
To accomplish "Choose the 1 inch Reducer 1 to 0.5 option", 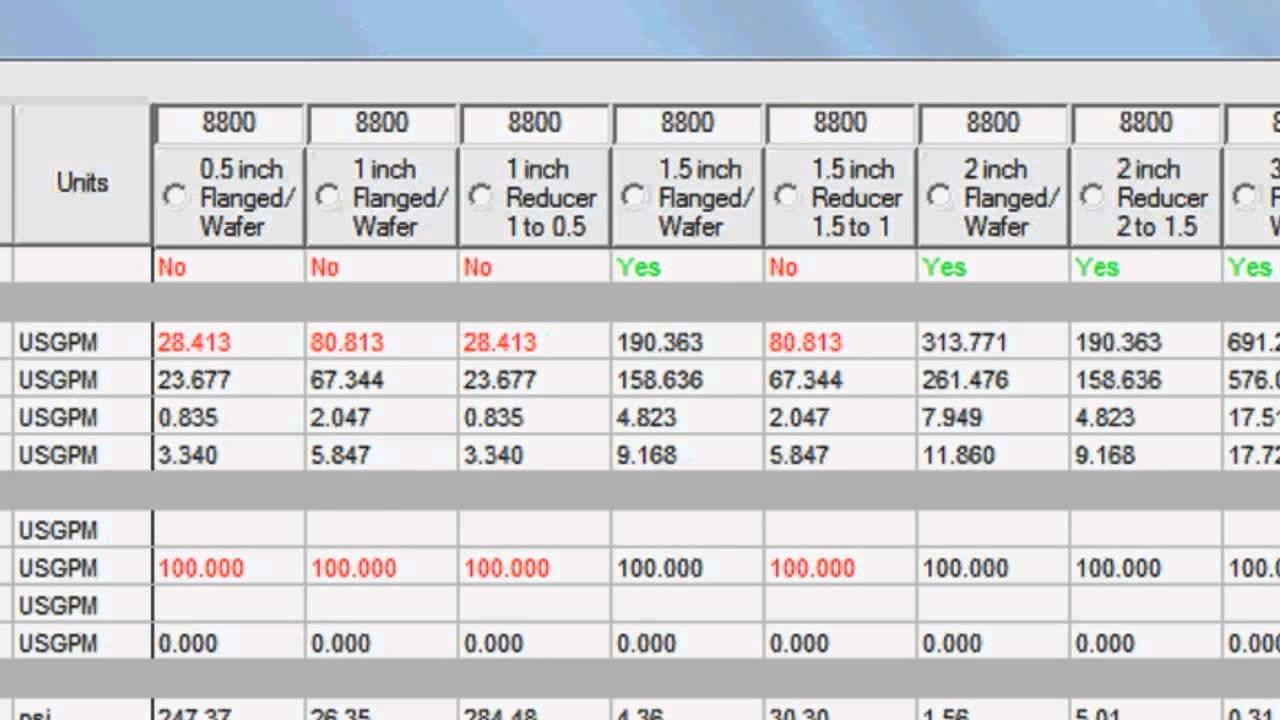I will coord(481,197).
